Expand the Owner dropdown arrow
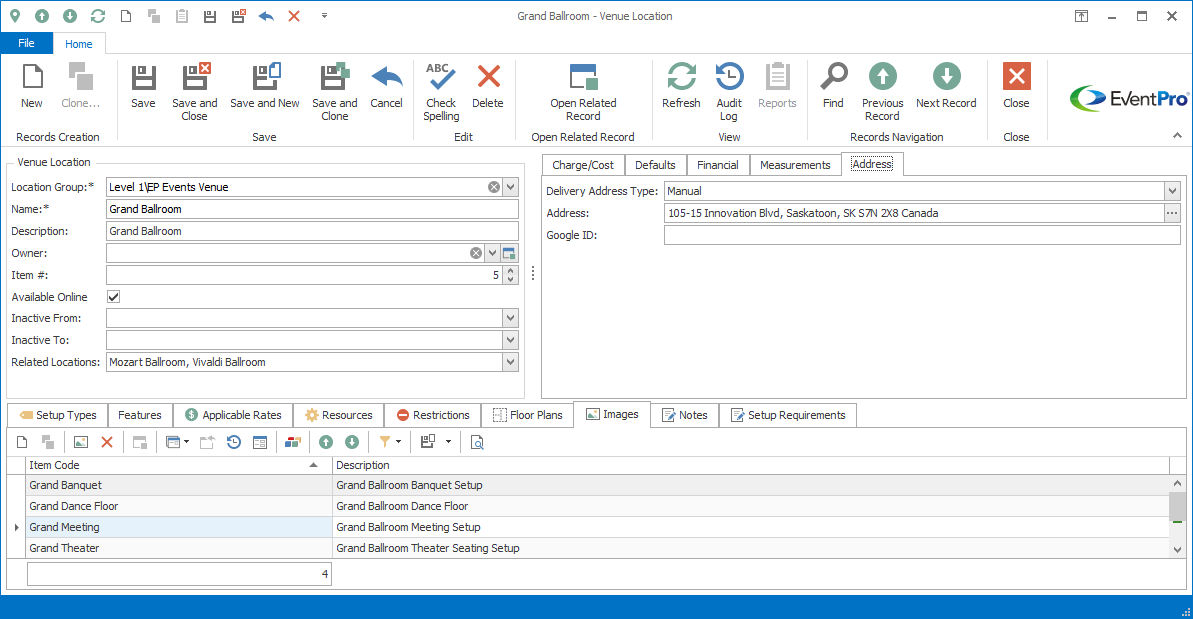 [x=492, y=253]
